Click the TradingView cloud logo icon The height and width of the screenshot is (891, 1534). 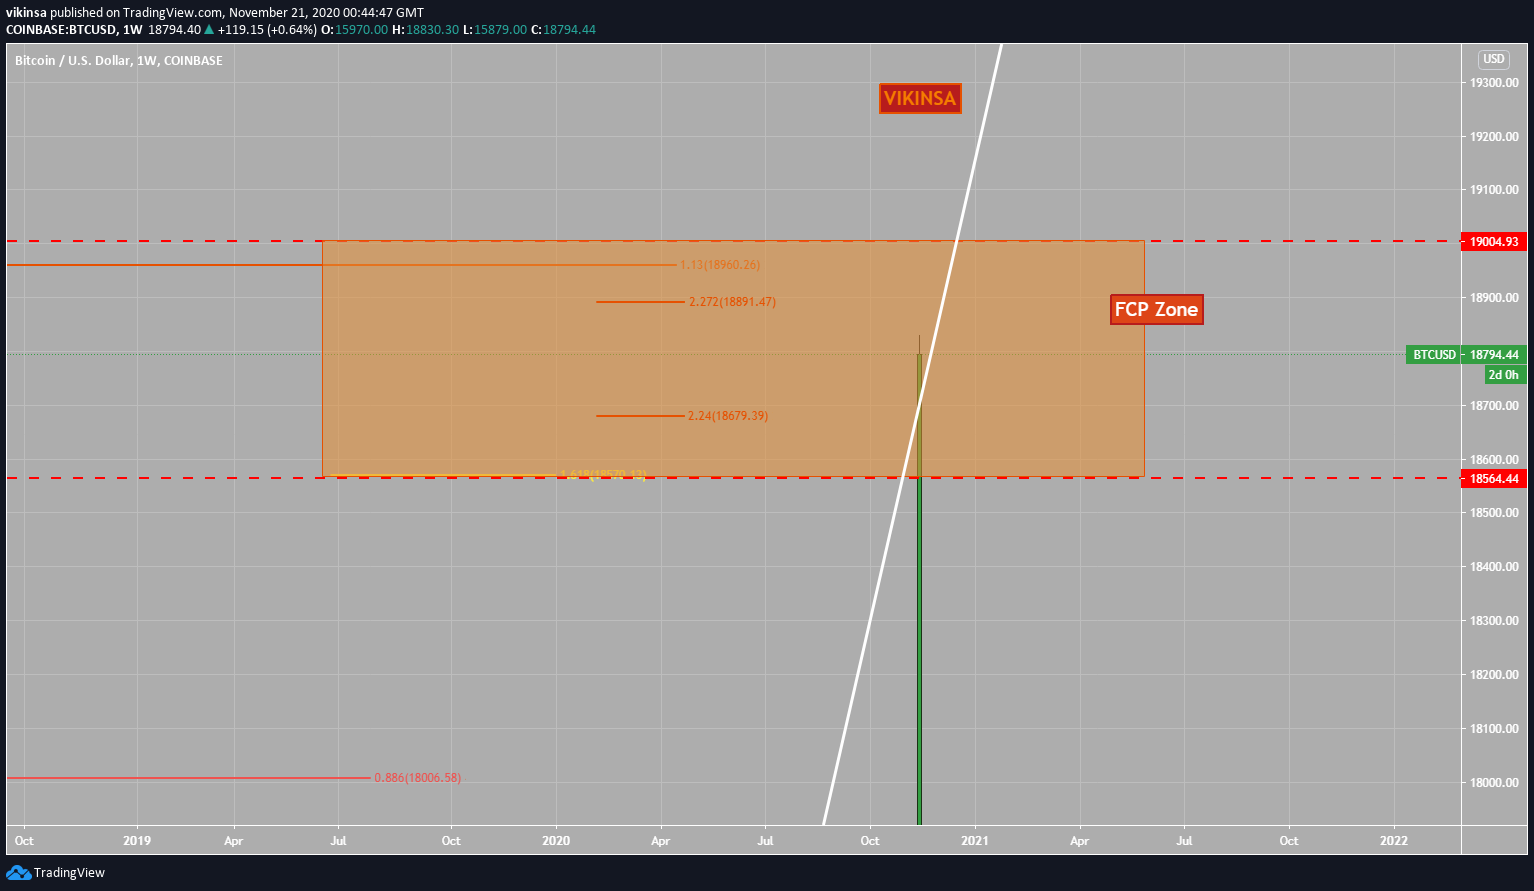click(x=18, y=873)
